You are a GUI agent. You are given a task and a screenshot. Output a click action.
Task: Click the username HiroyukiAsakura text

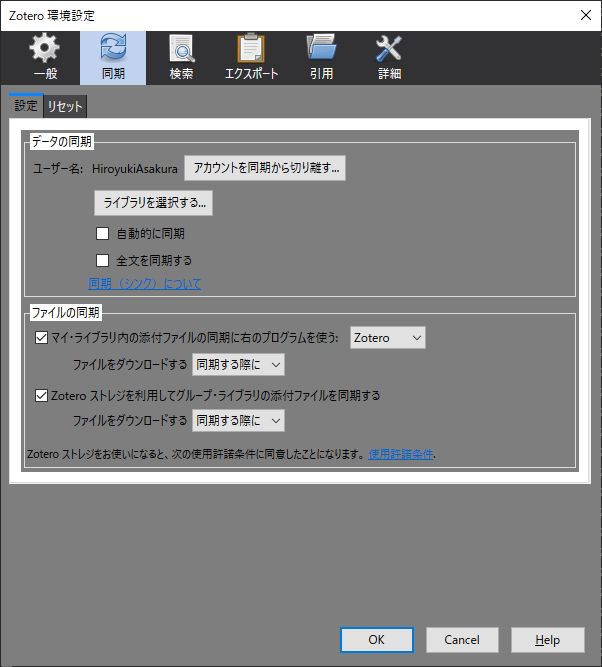coord(134,169)
